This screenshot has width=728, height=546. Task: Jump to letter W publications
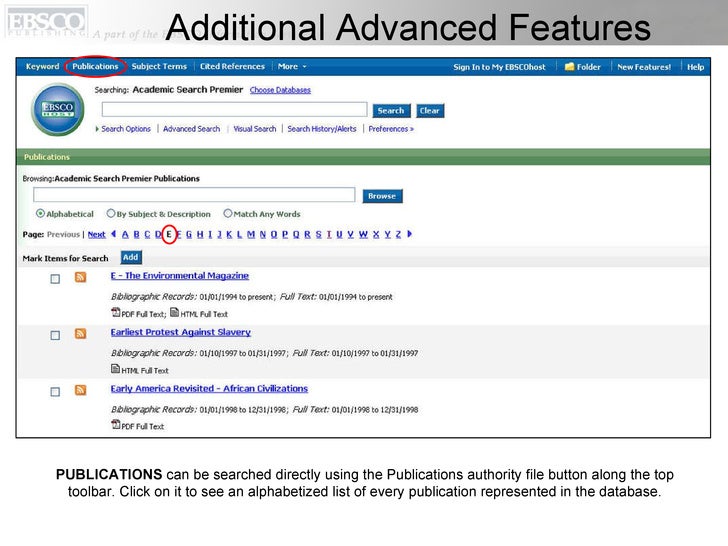(x=363, y=234)
